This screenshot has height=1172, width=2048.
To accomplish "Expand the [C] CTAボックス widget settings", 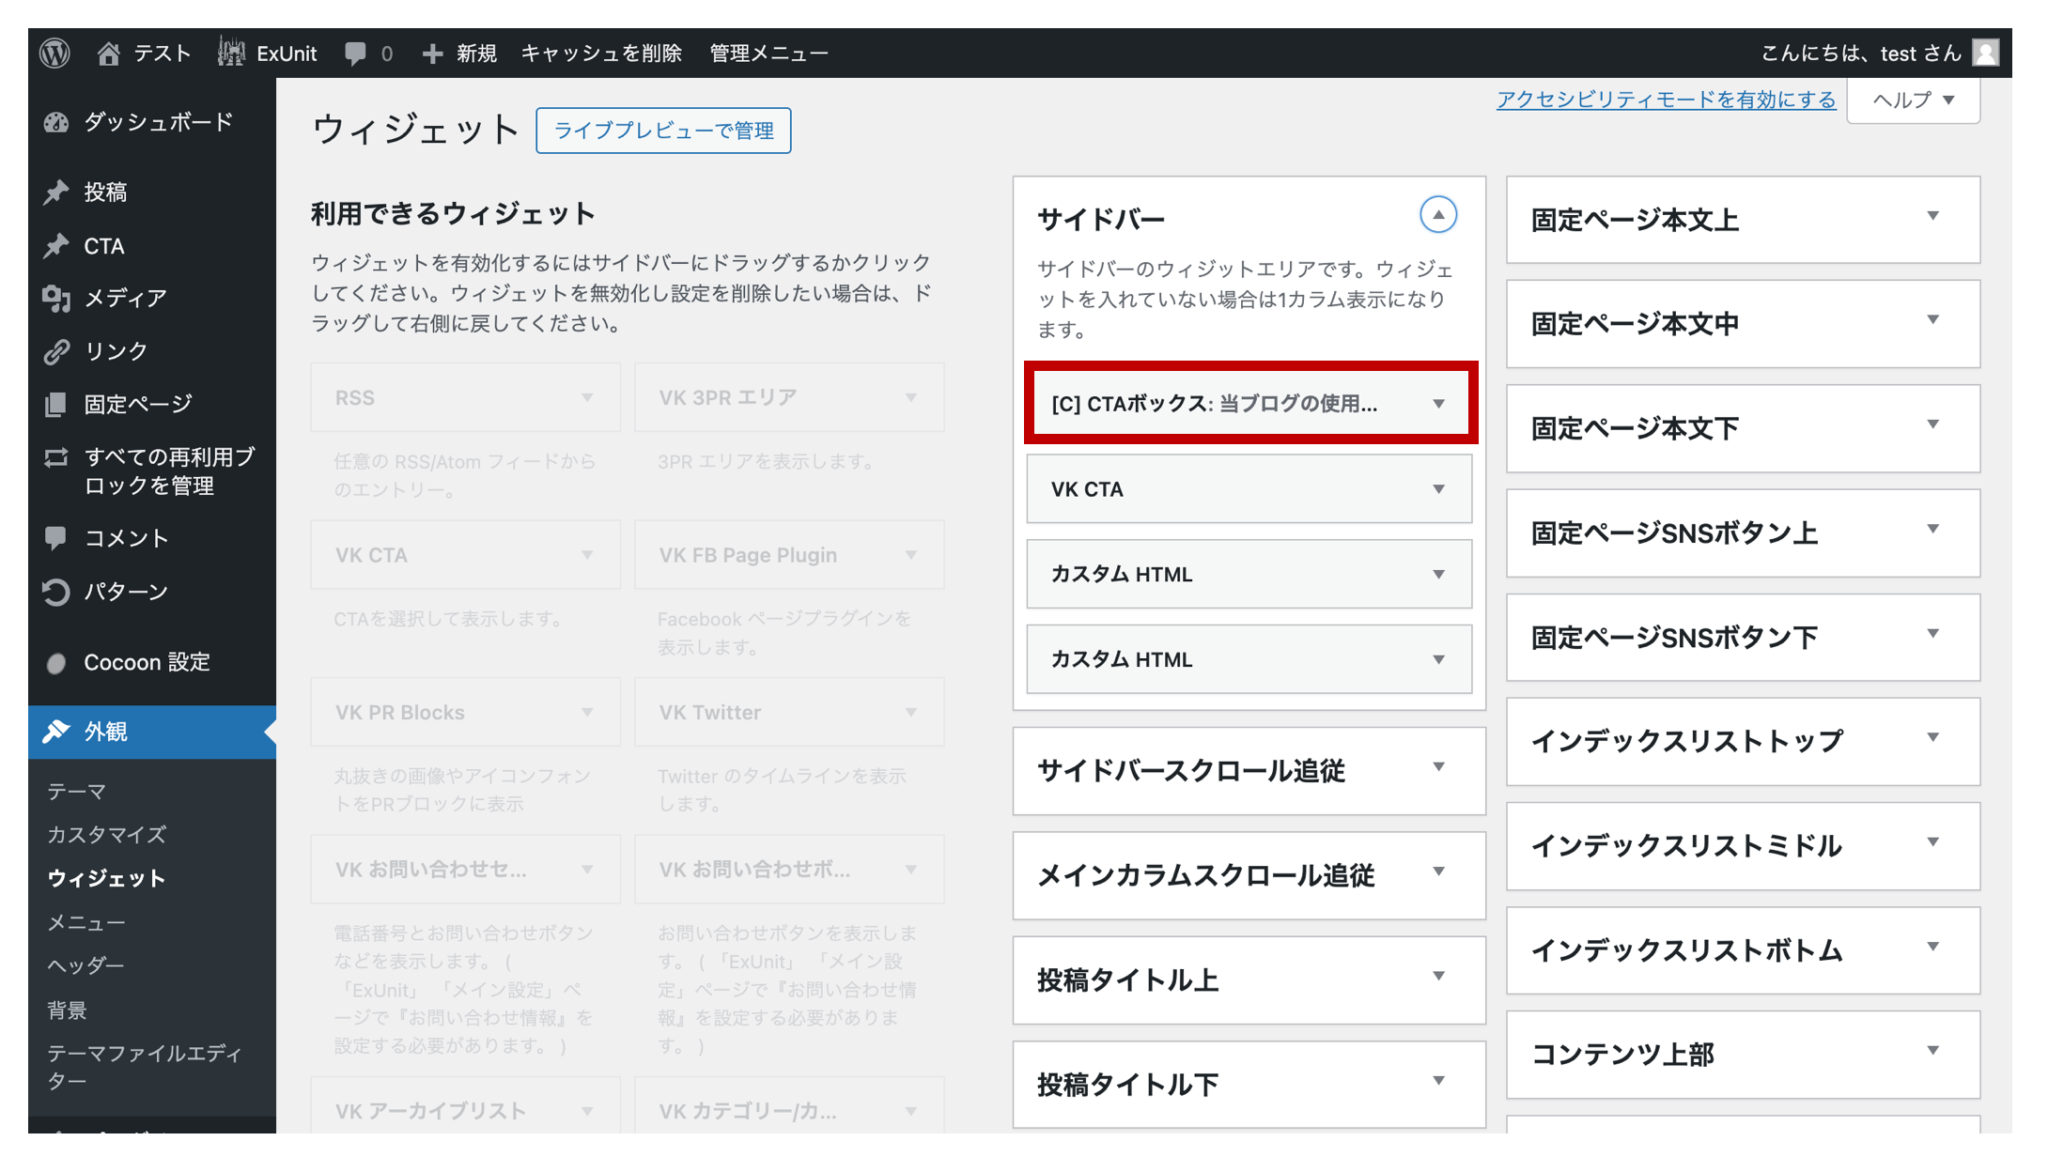I will point(1440,403).
